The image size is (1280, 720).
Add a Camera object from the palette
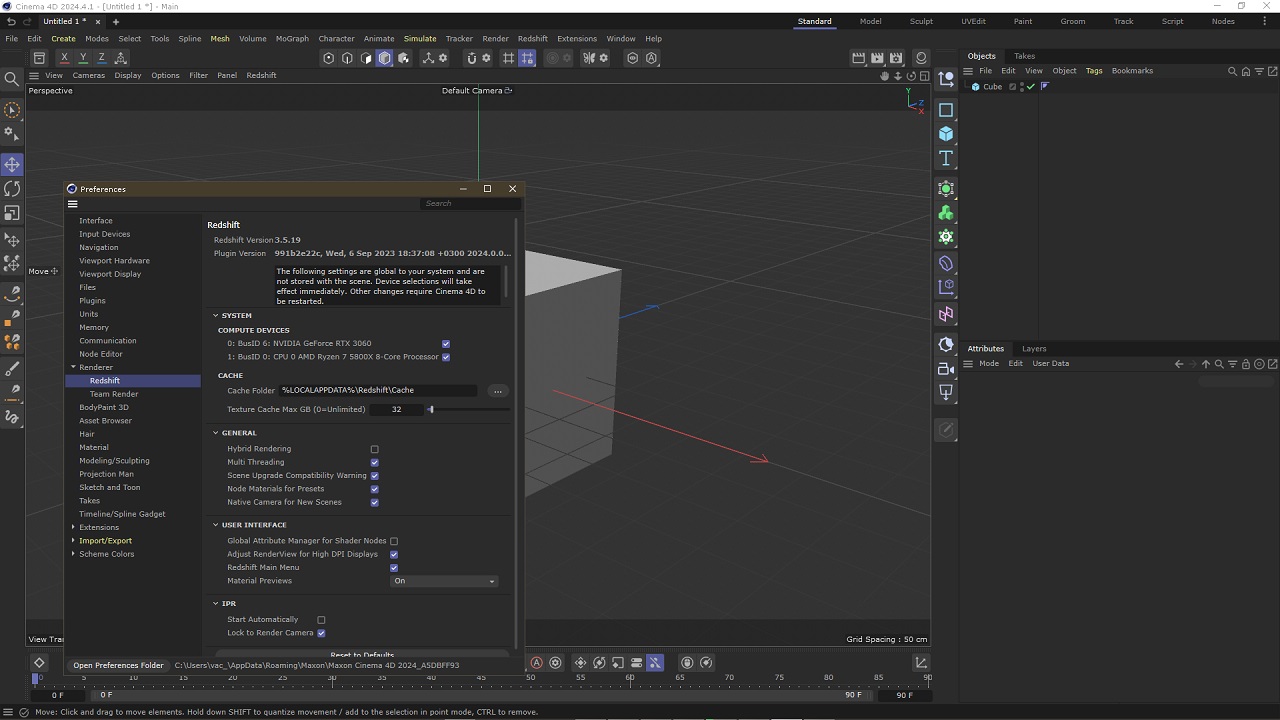point(946,369)
